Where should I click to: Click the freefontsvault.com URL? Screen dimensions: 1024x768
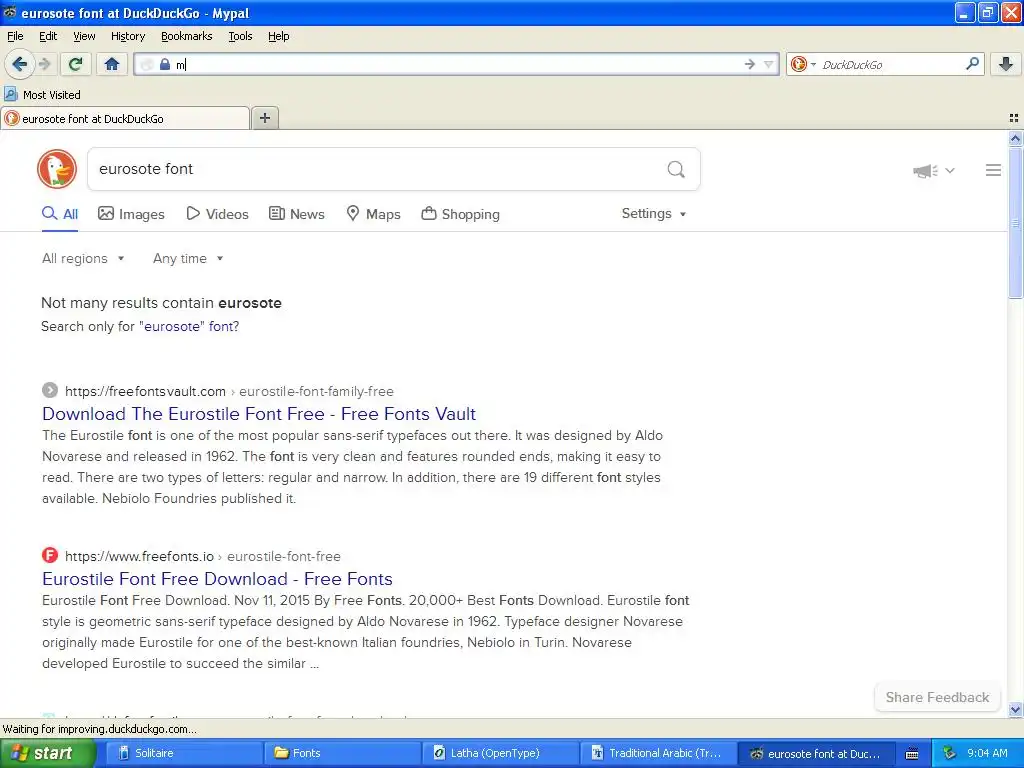click(x=145, y=391)
